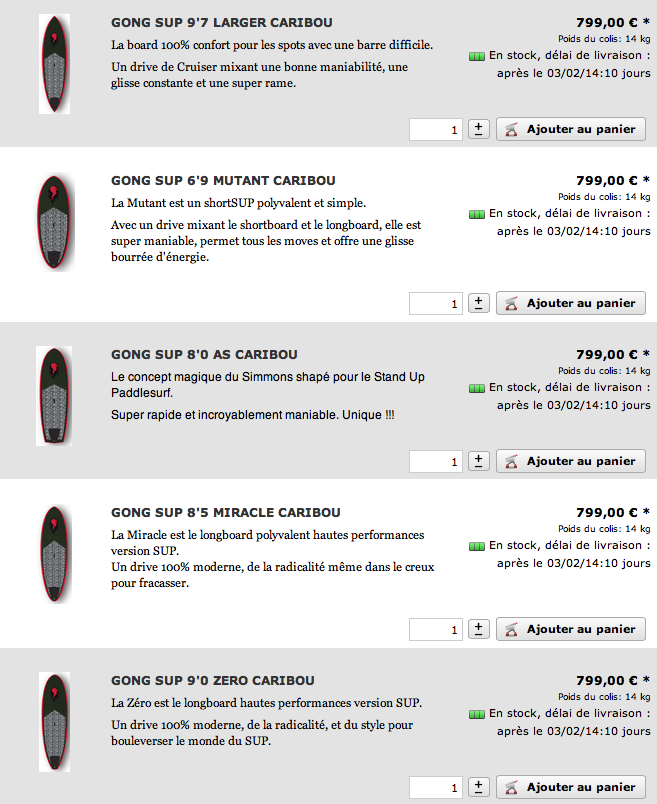This screenshot has width=657, height=804.
Task: Add the 6'9 Mutant Caribou to basket
Action: 571,304
